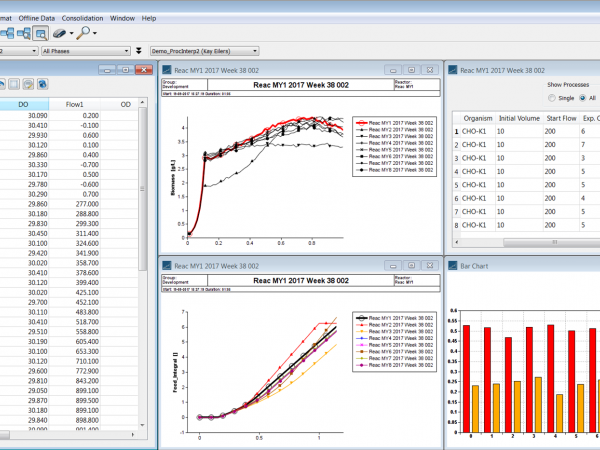Click Flow1 cell value 899.500

pos(75,400)
